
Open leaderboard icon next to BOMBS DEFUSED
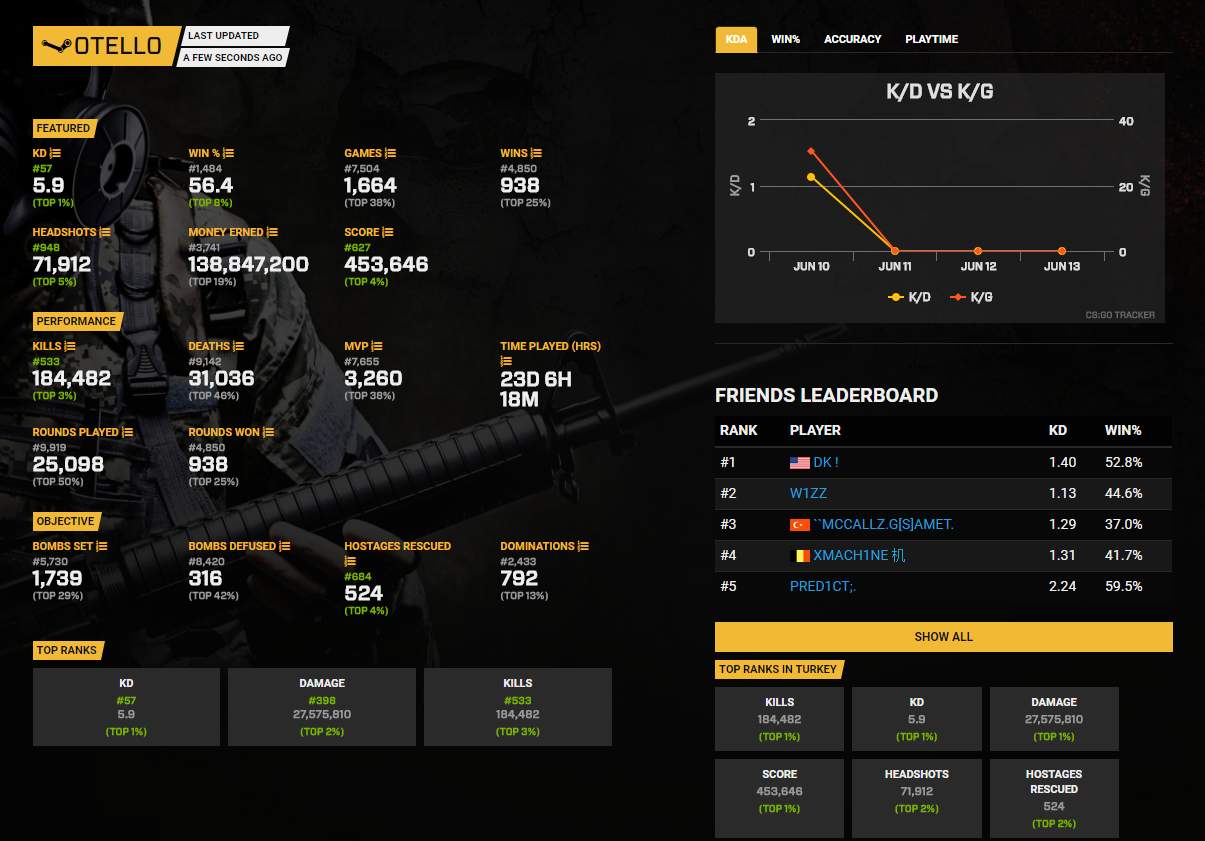285,546
